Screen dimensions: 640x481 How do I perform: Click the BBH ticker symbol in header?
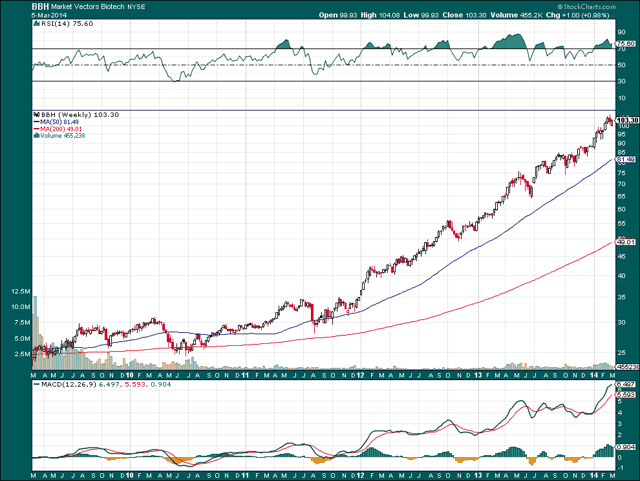40,7
